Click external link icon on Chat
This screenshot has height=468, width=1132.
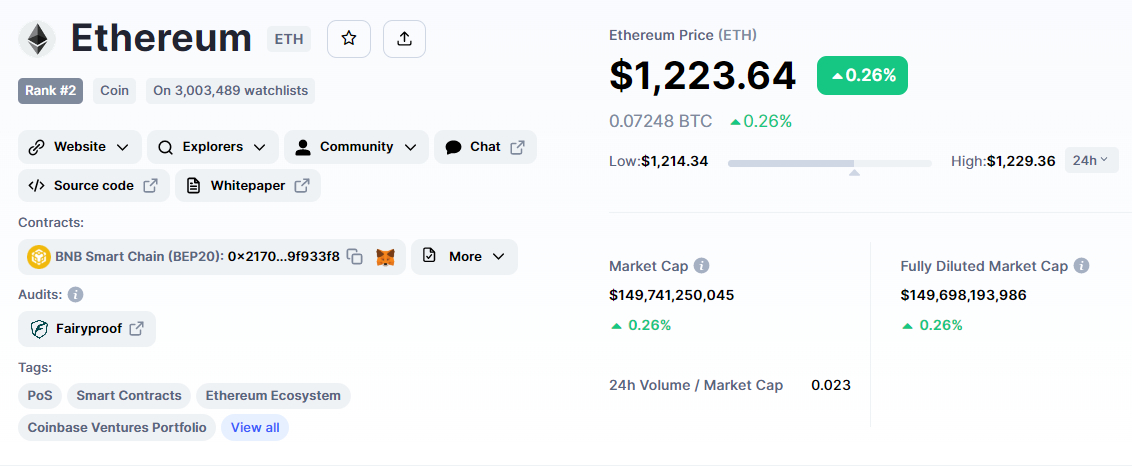coord(518,147)
